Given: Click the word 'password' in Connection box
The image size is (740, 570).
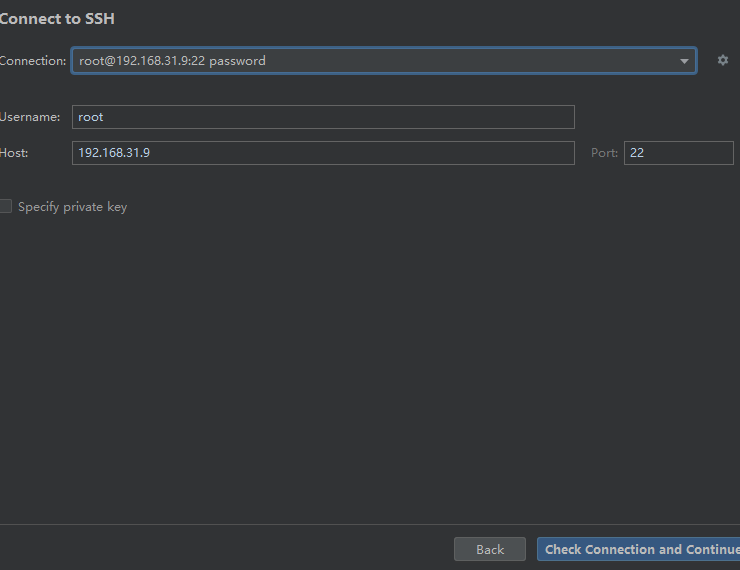Looking at the screenshot, I should 237,61.
